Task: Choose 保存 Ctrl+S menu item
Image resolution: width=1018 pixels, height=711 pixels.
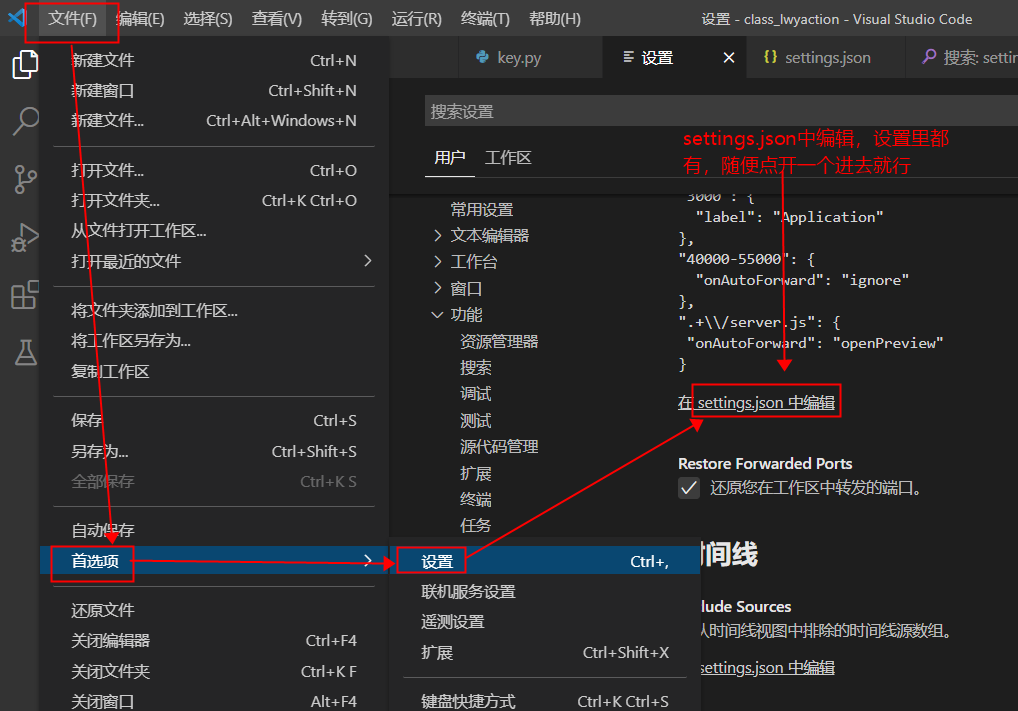Action: coord(214,420)
